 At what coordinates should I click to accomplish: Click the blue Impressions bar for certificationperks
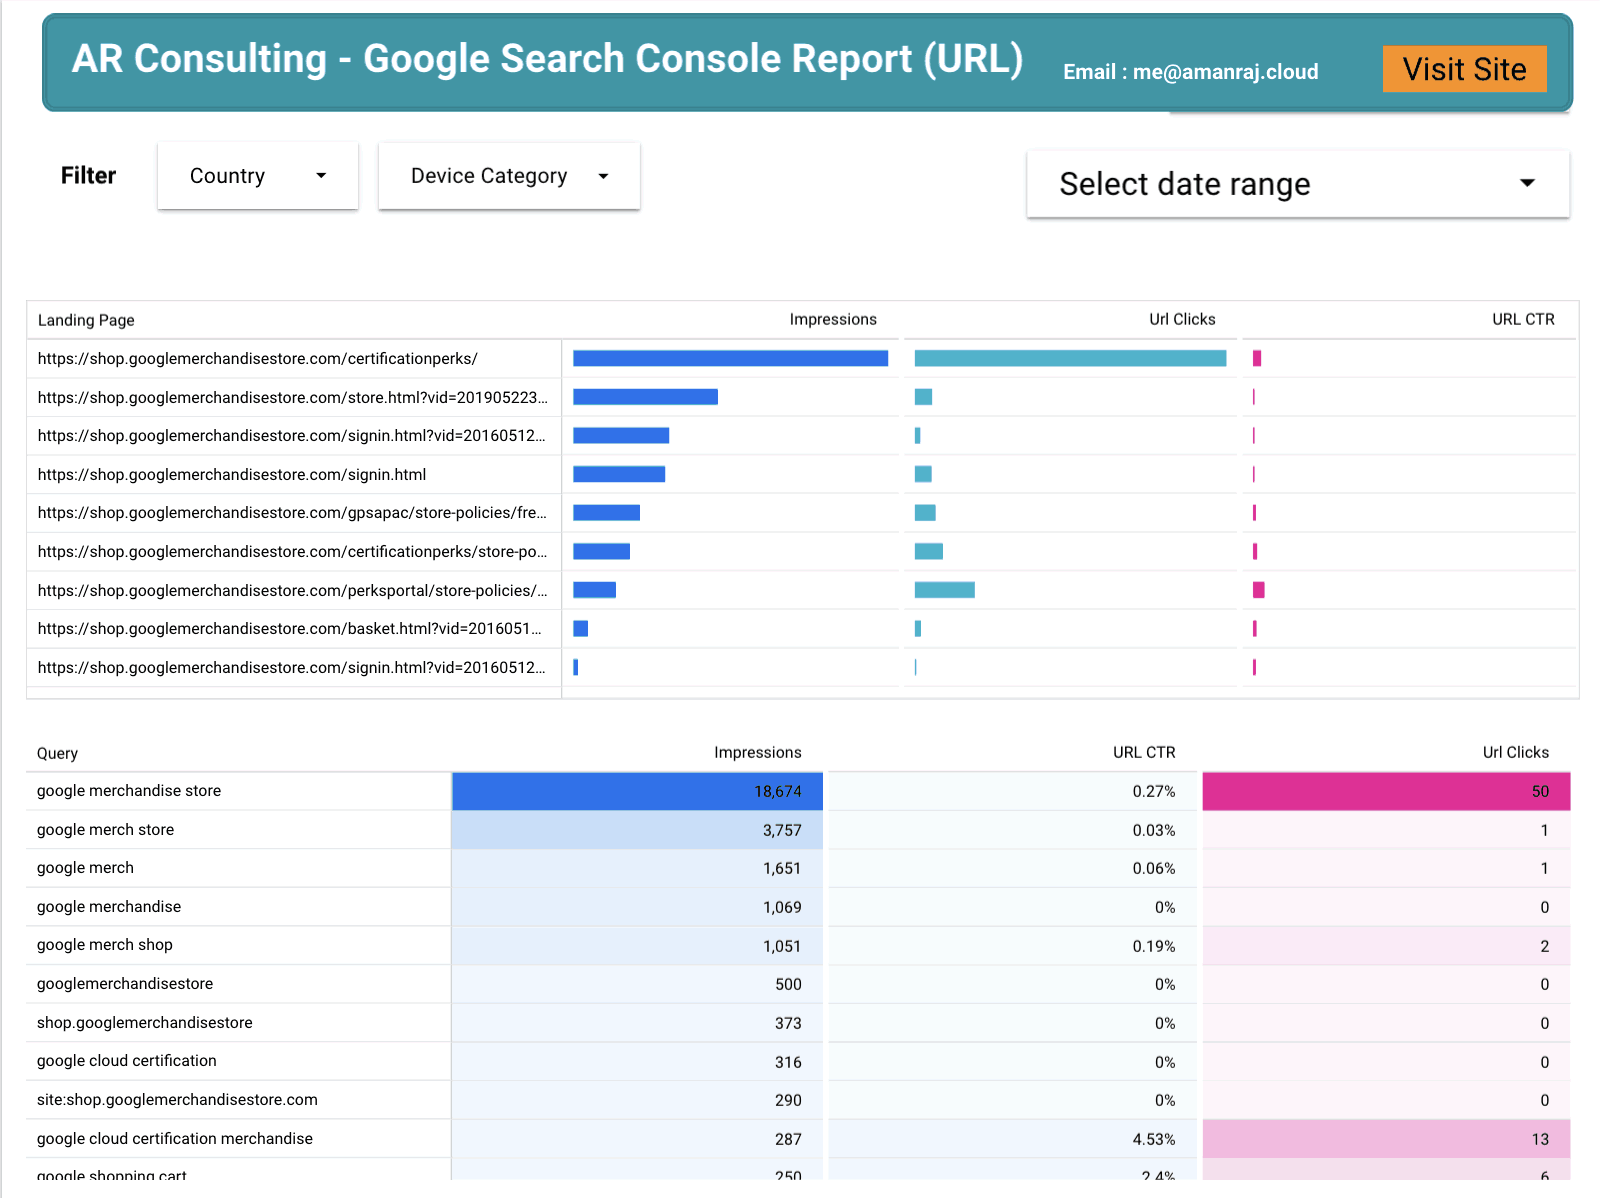coord(729,358)
